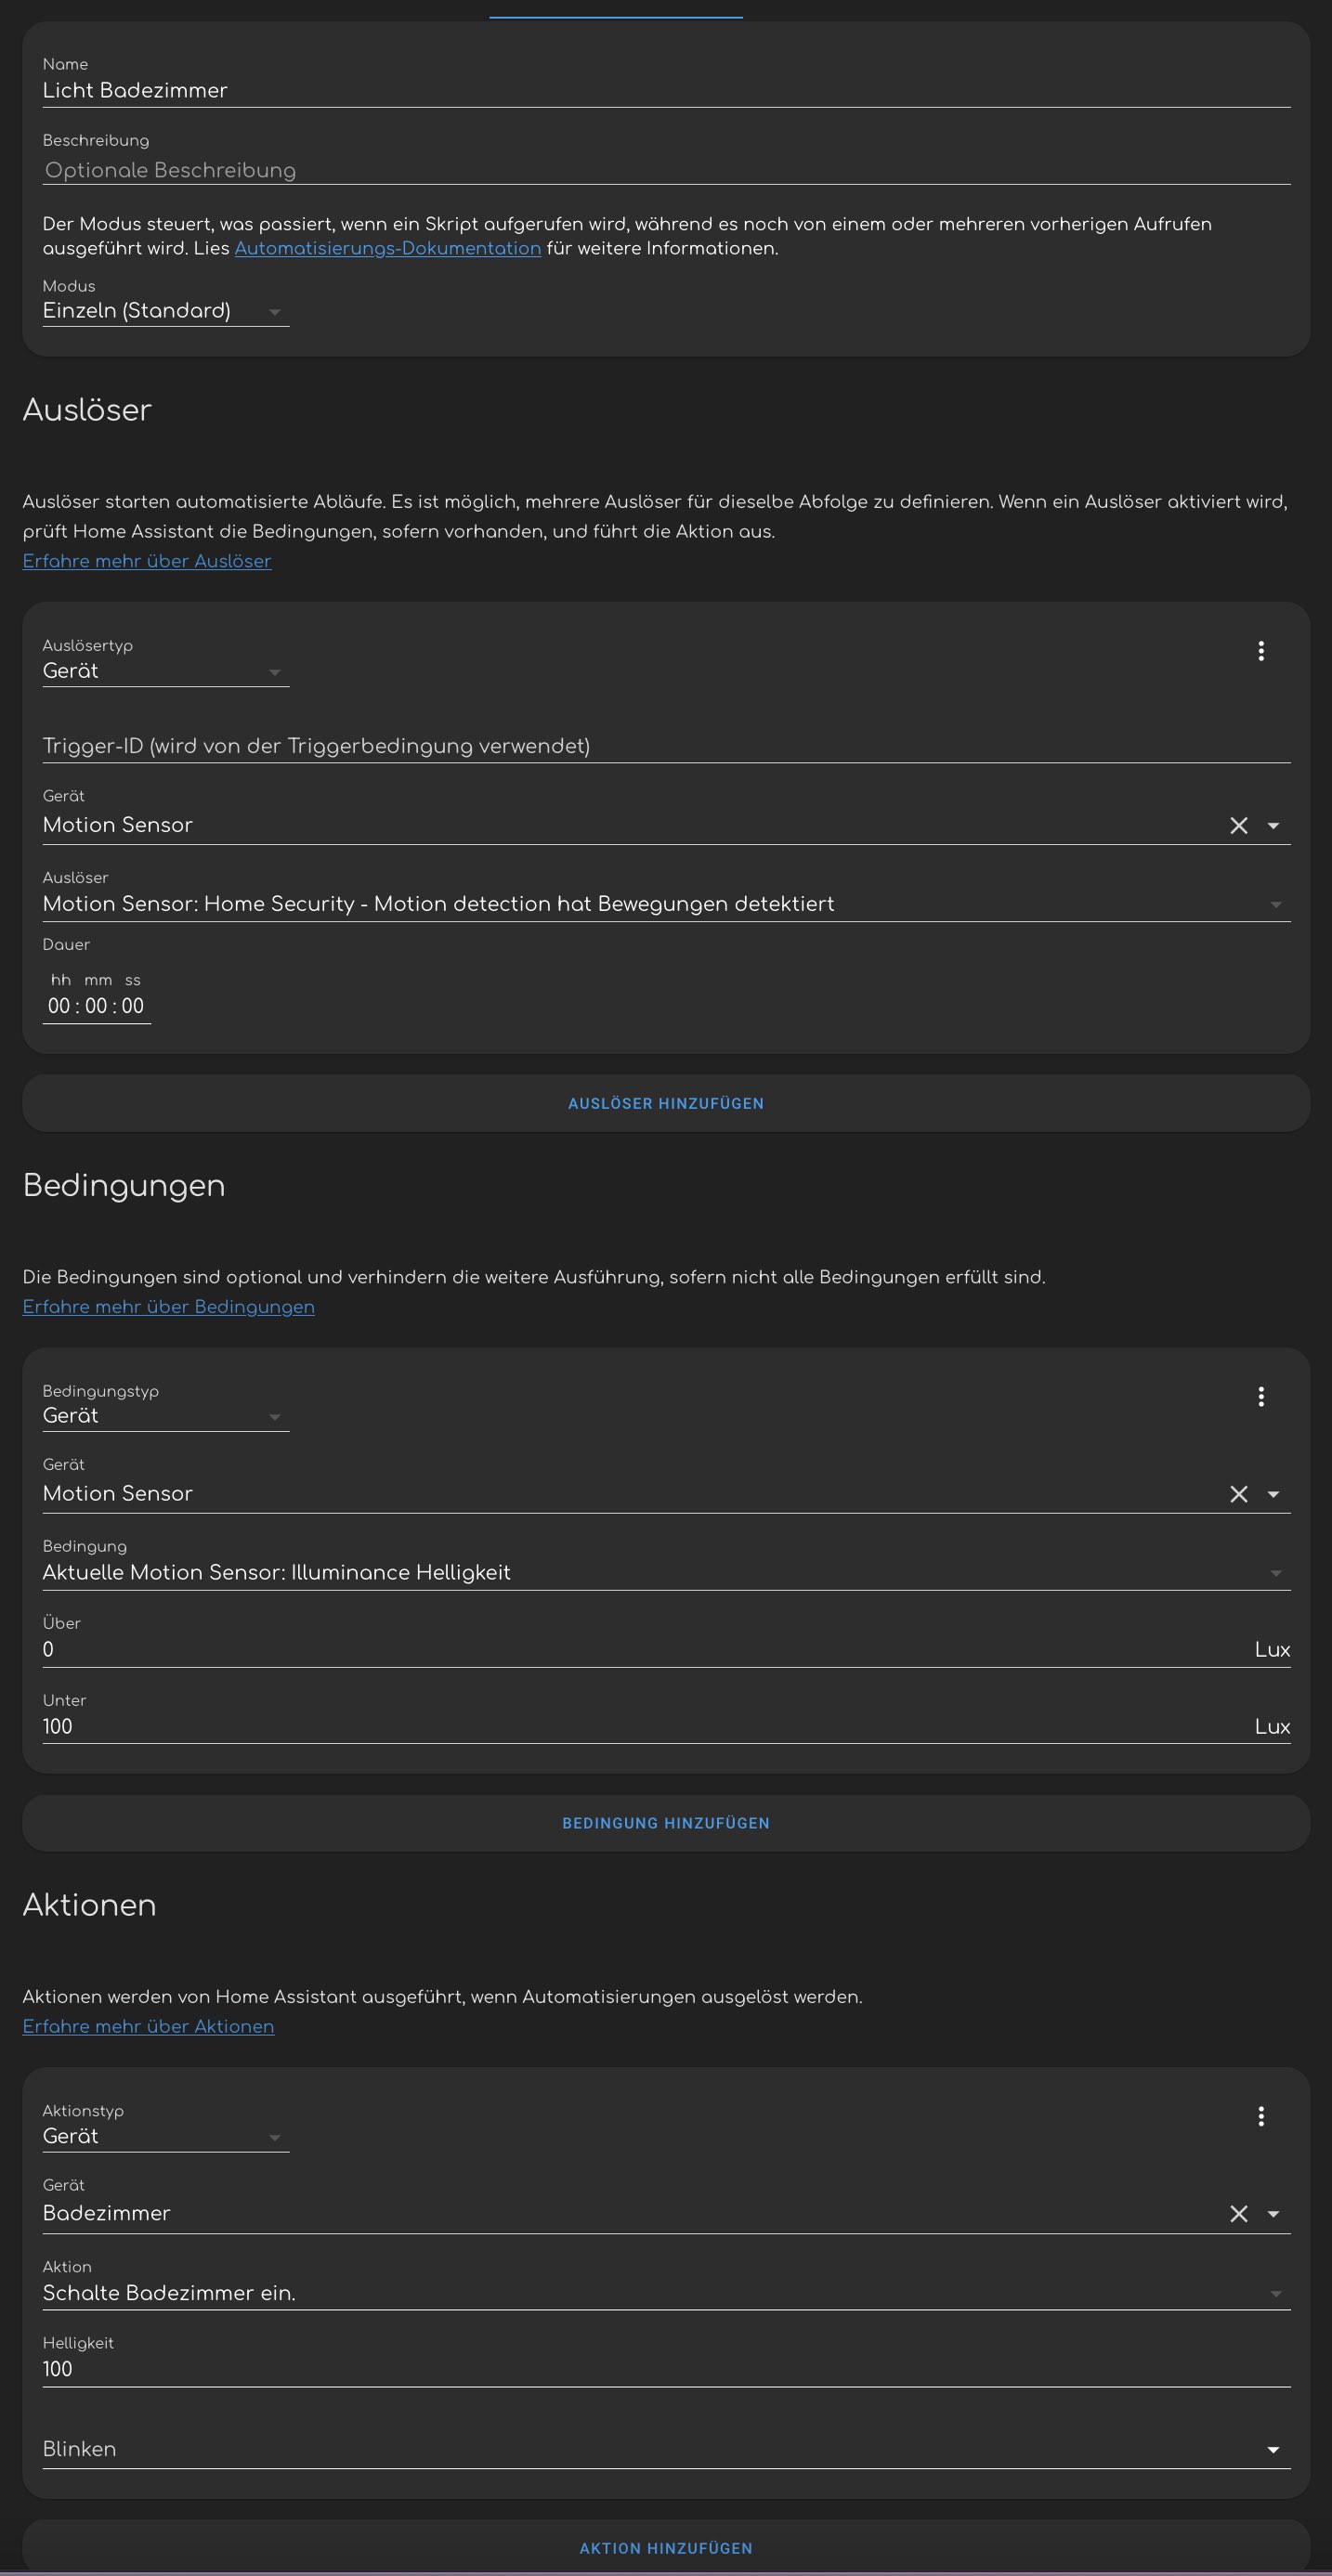Click Auslöser hinzufügen button
The height and width of the screenshot is (2576, 1332).
(x=666, y=1103)
